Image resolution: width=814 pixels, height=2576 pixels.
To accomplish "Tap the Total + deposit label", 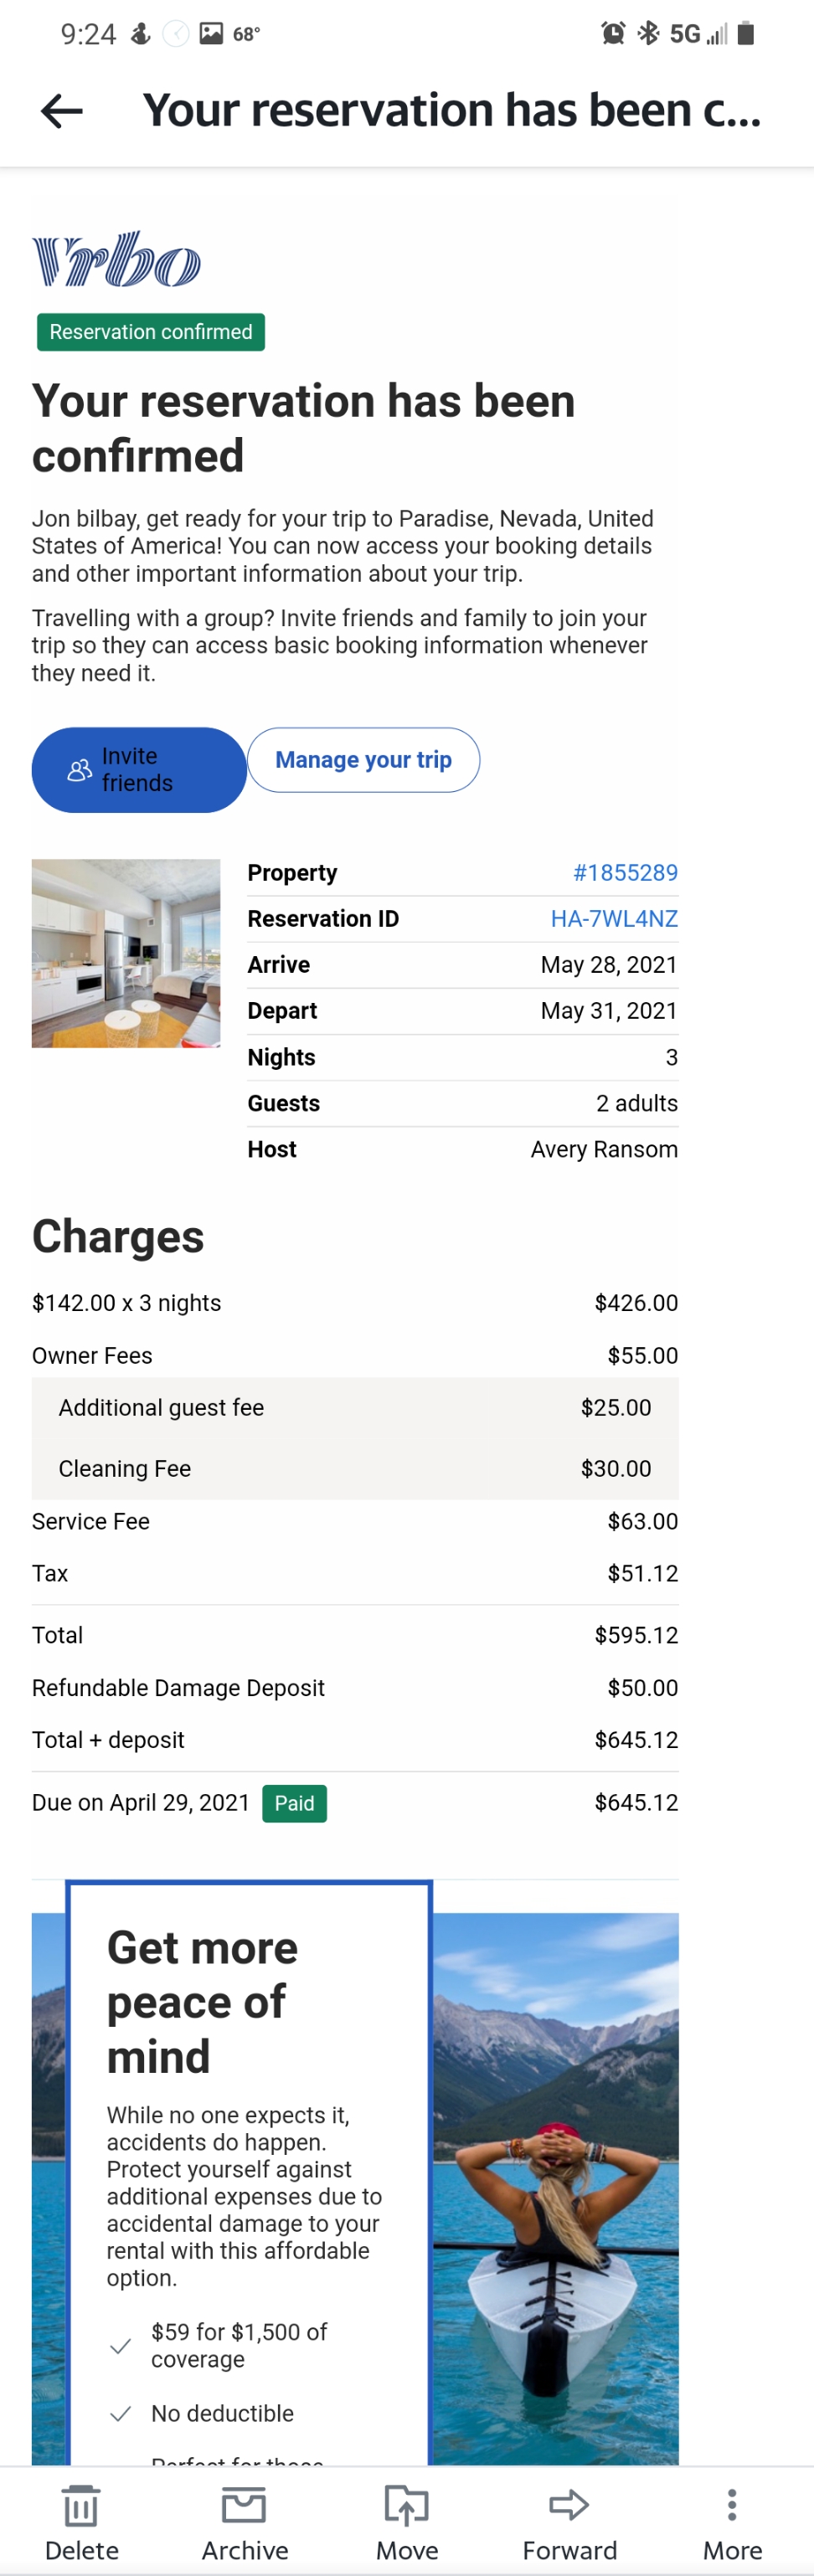I will tap(108, 1740).
